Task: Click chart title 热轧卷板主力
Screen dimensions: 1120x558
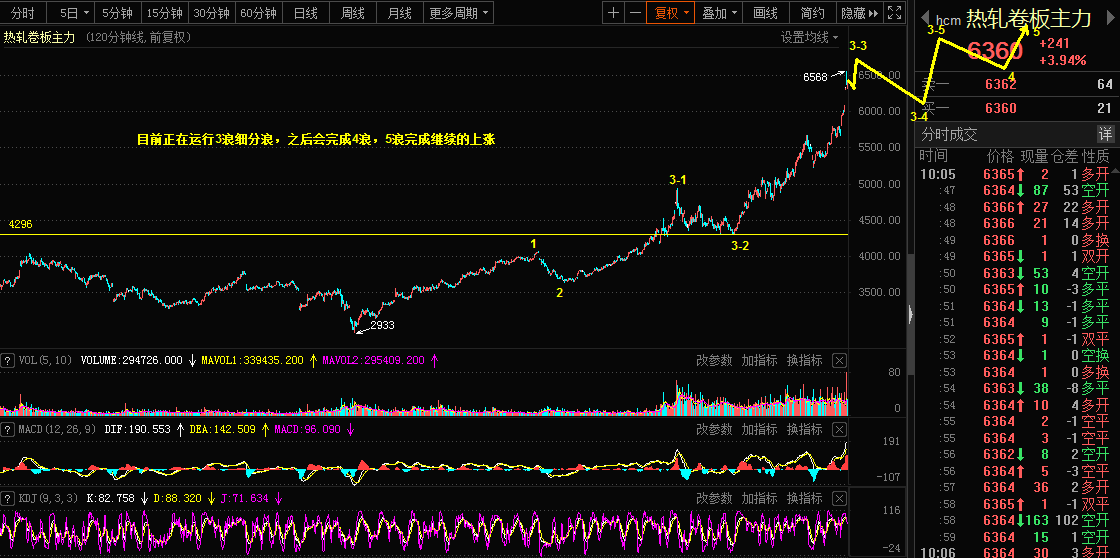Action: pos(39,38)
